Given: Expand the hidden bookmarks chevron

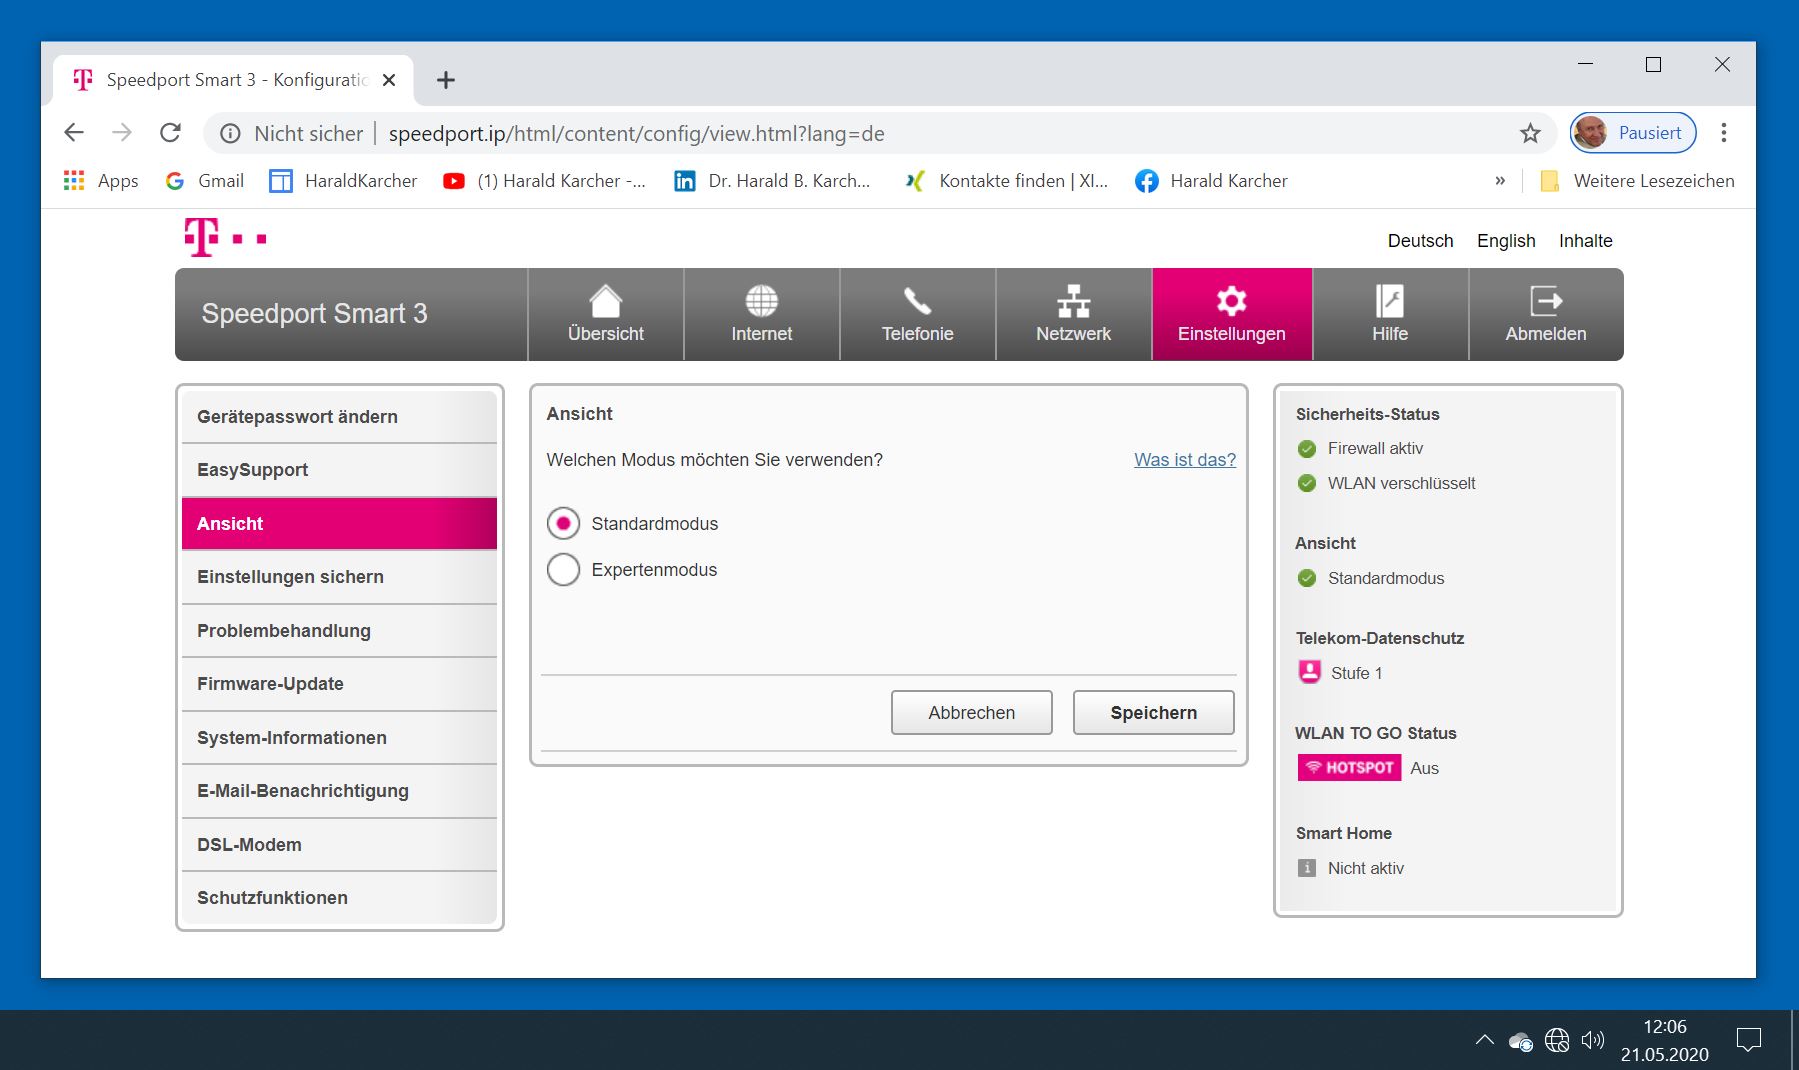Looking at the screenshot, I should 1500,181.
